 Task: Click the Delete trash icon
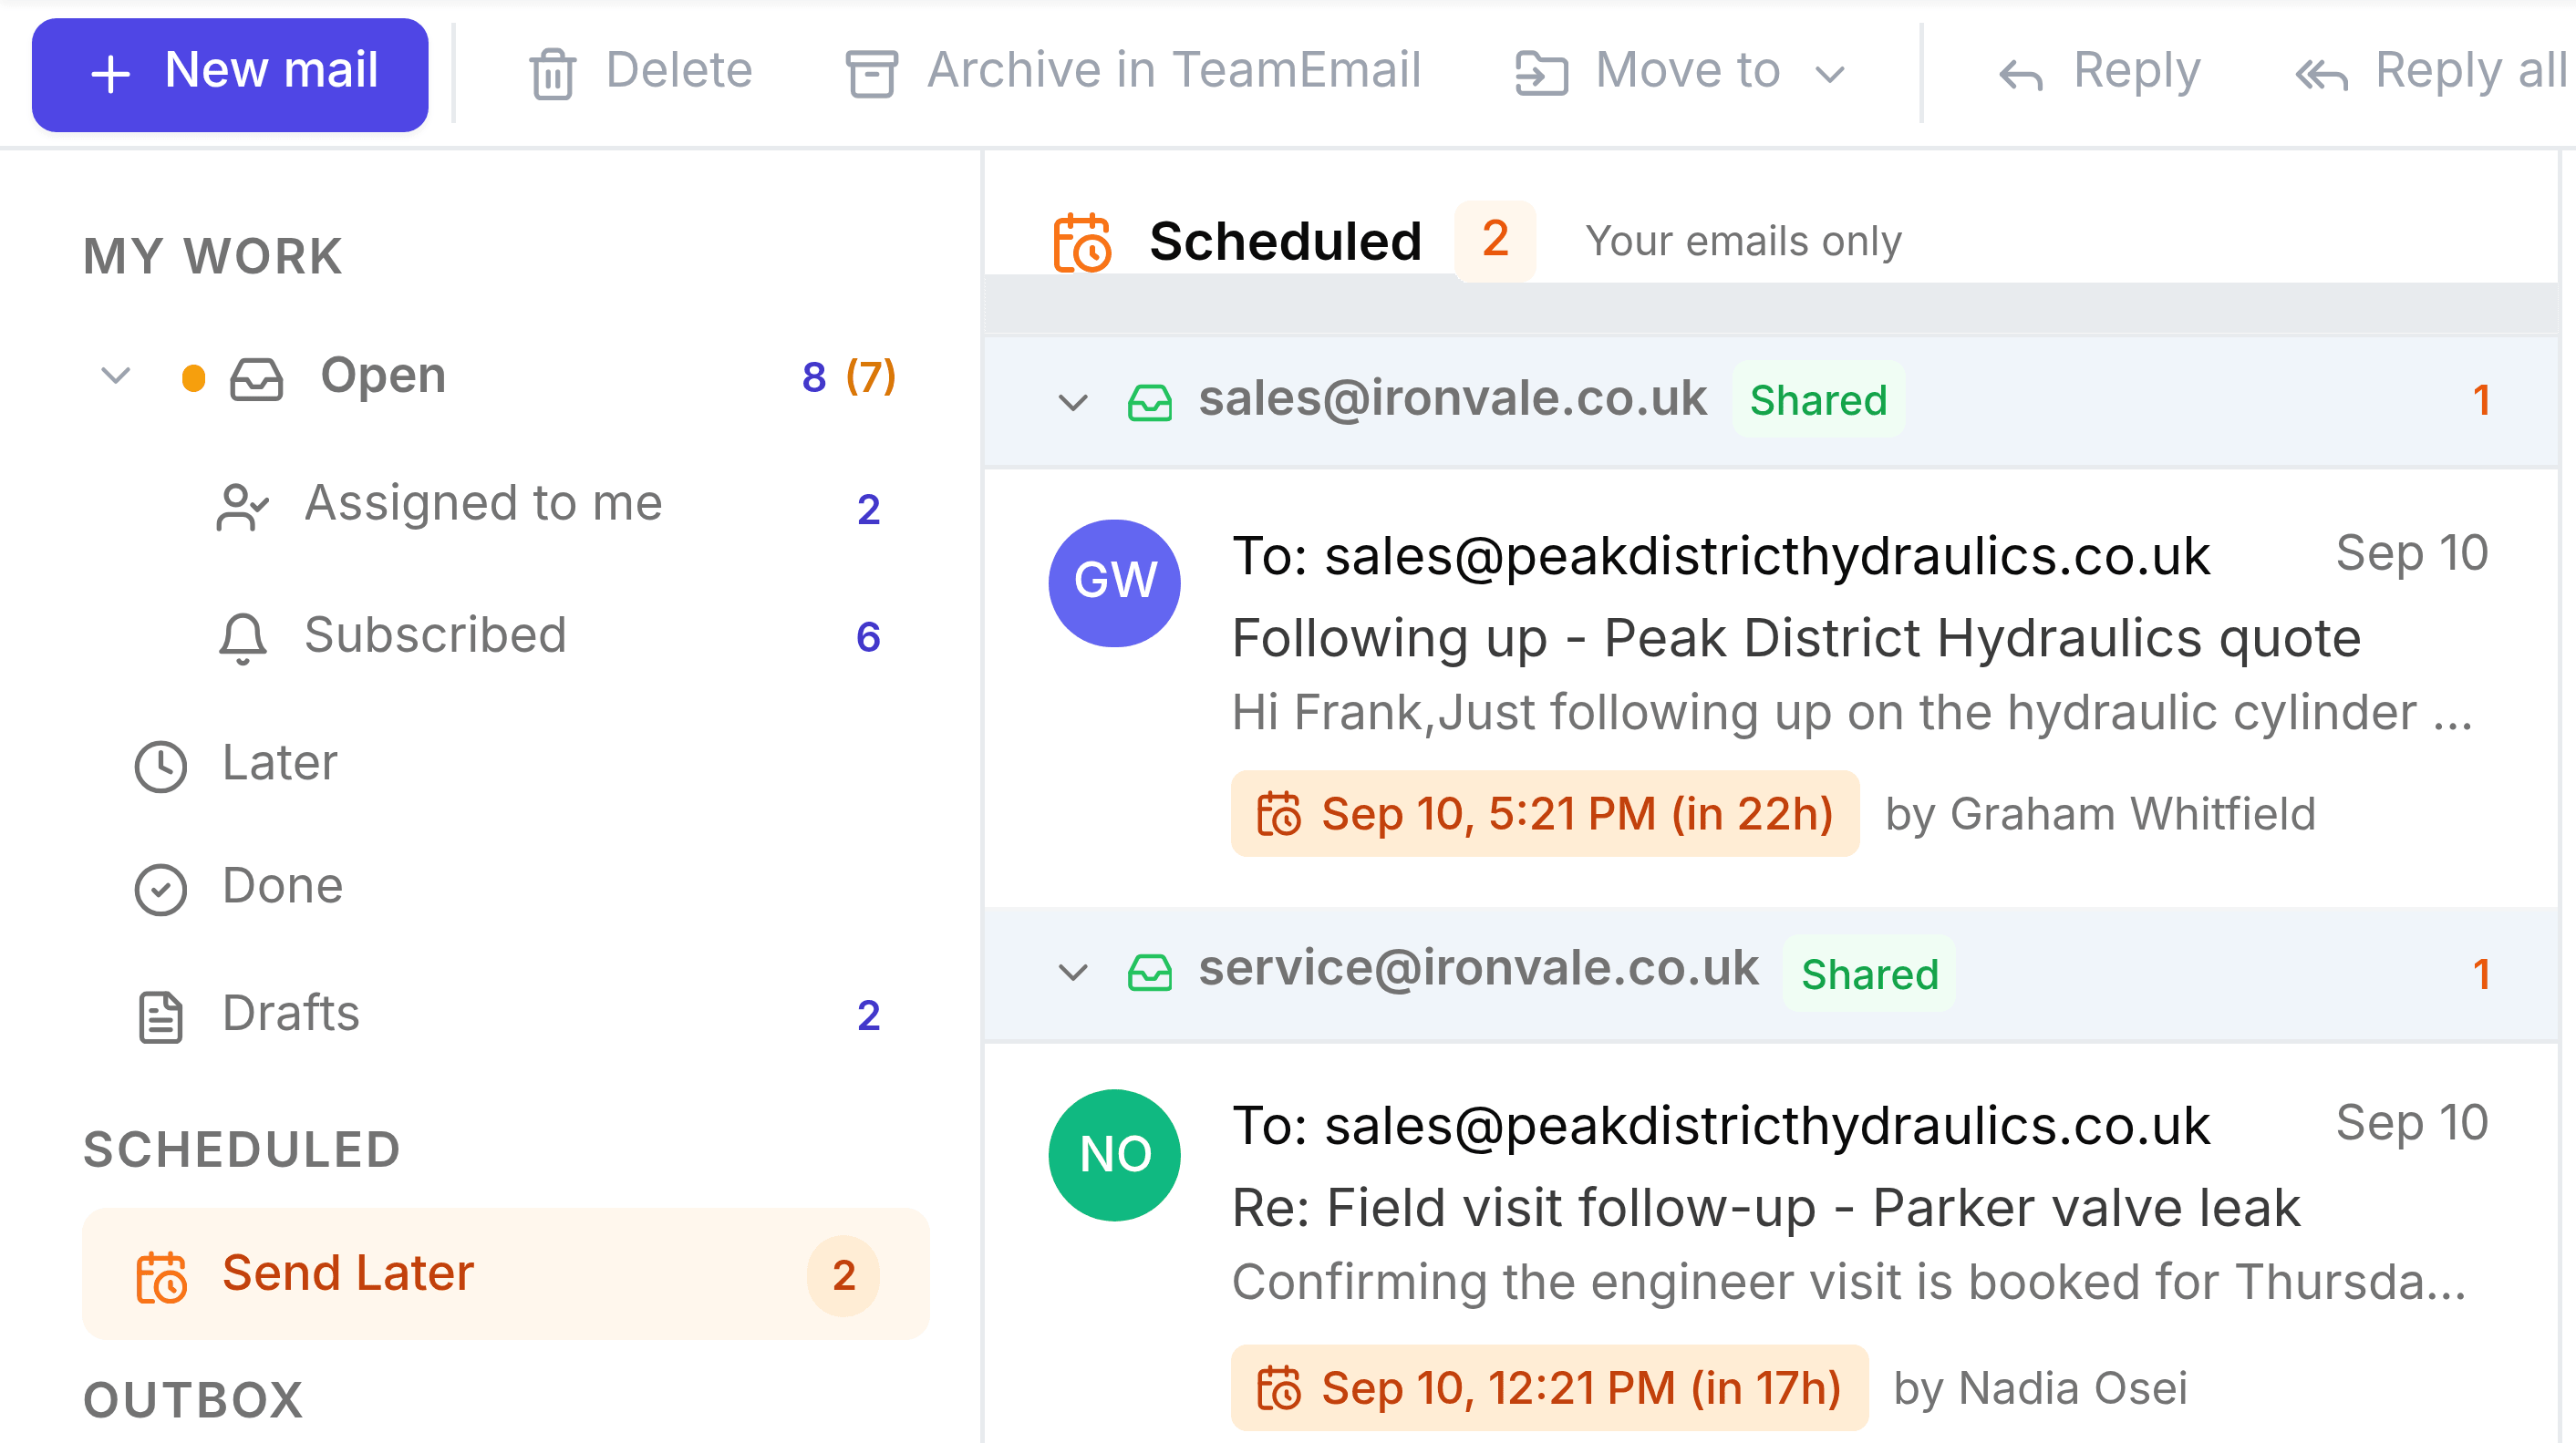(552, 74)
